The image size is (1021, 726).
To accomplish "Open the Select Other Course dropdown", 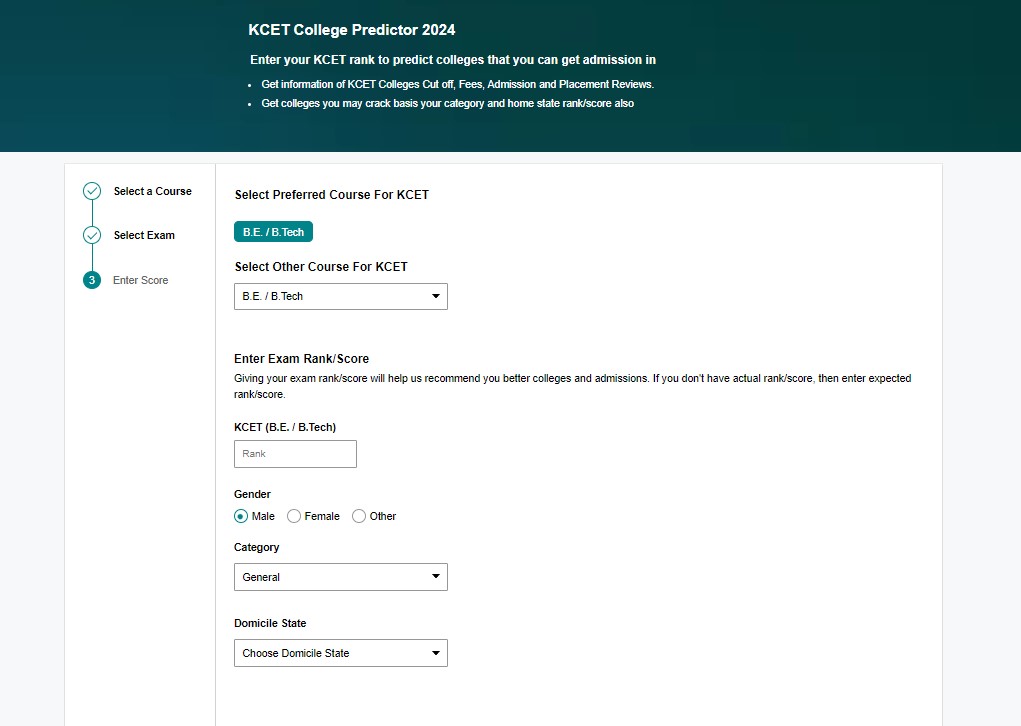I will (x=340, y=296).
